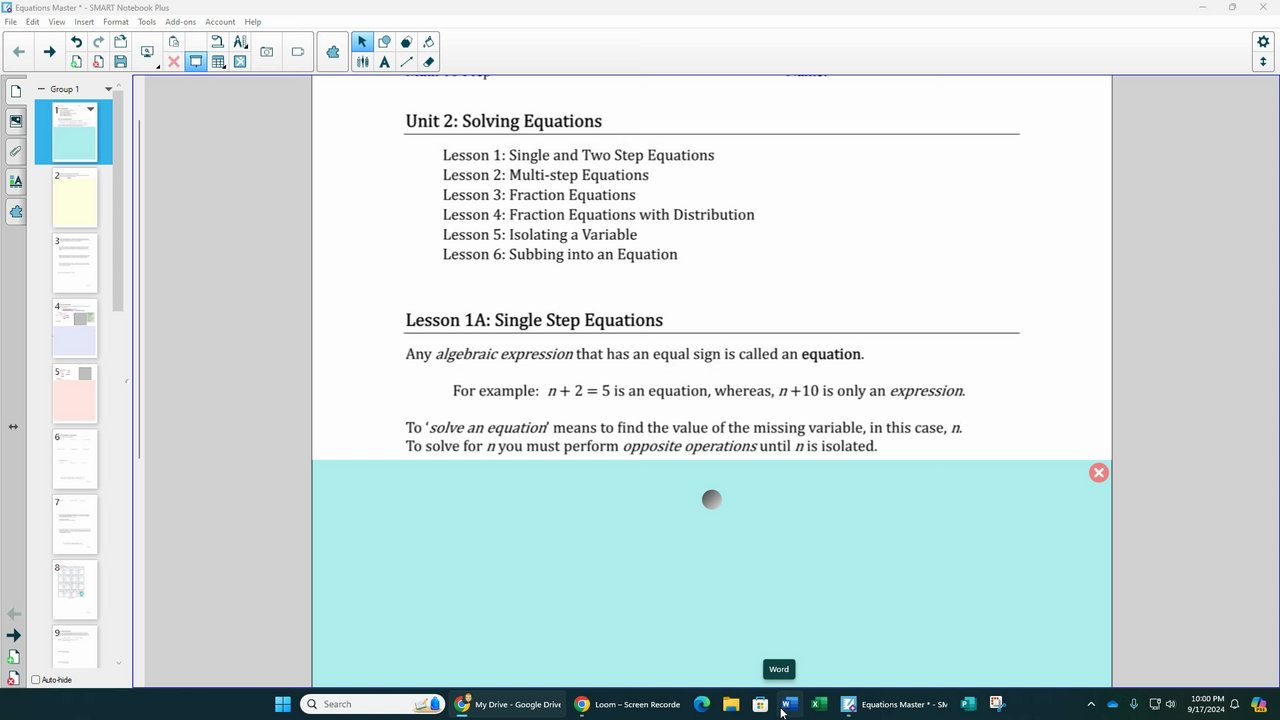
Task: Select page 2 thumbnail
Action: point(75,198)
